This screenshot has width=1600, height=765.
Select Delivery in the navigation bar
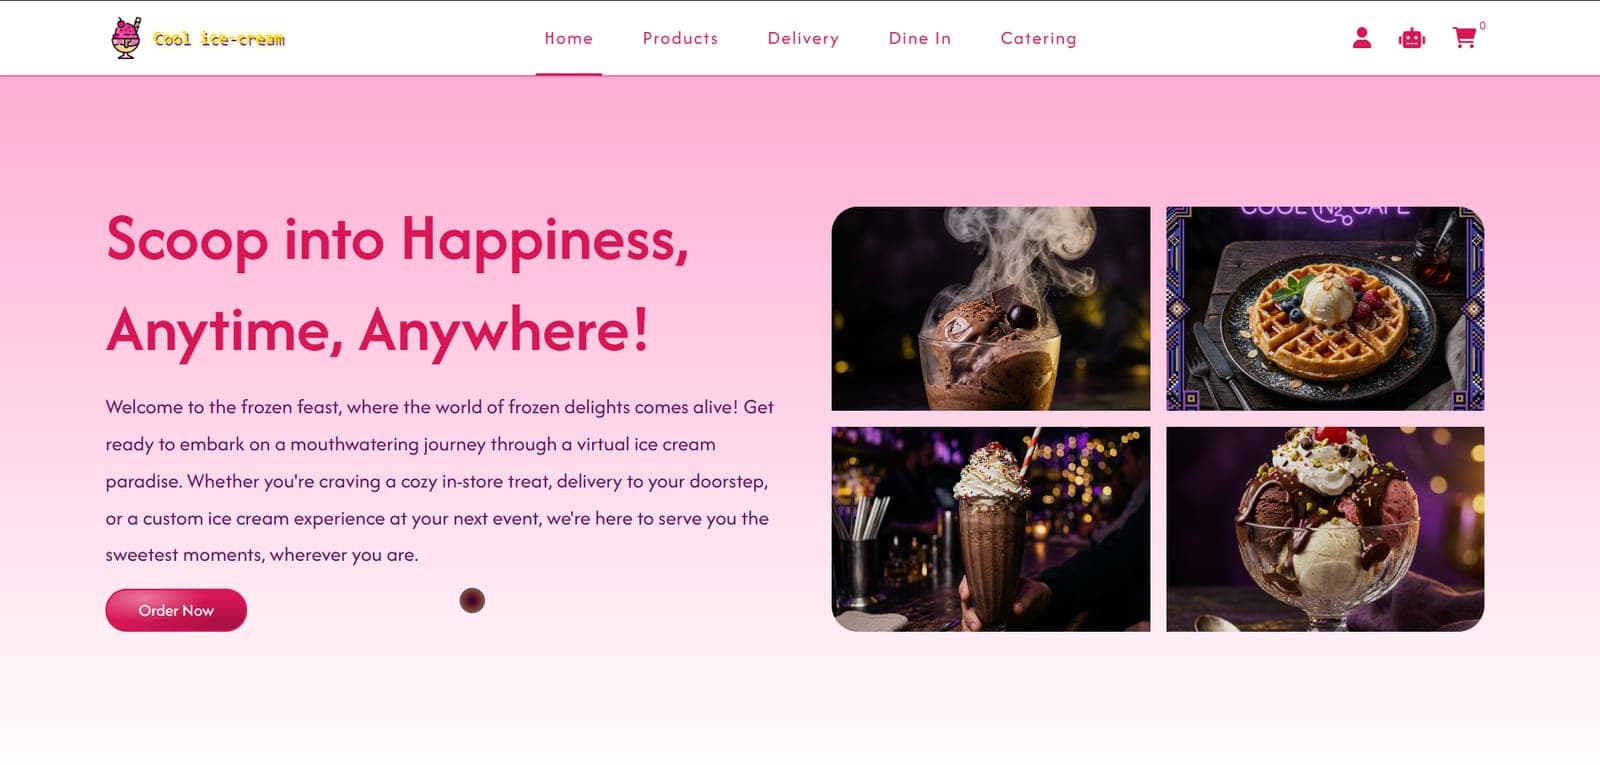(x=803, y=38)
